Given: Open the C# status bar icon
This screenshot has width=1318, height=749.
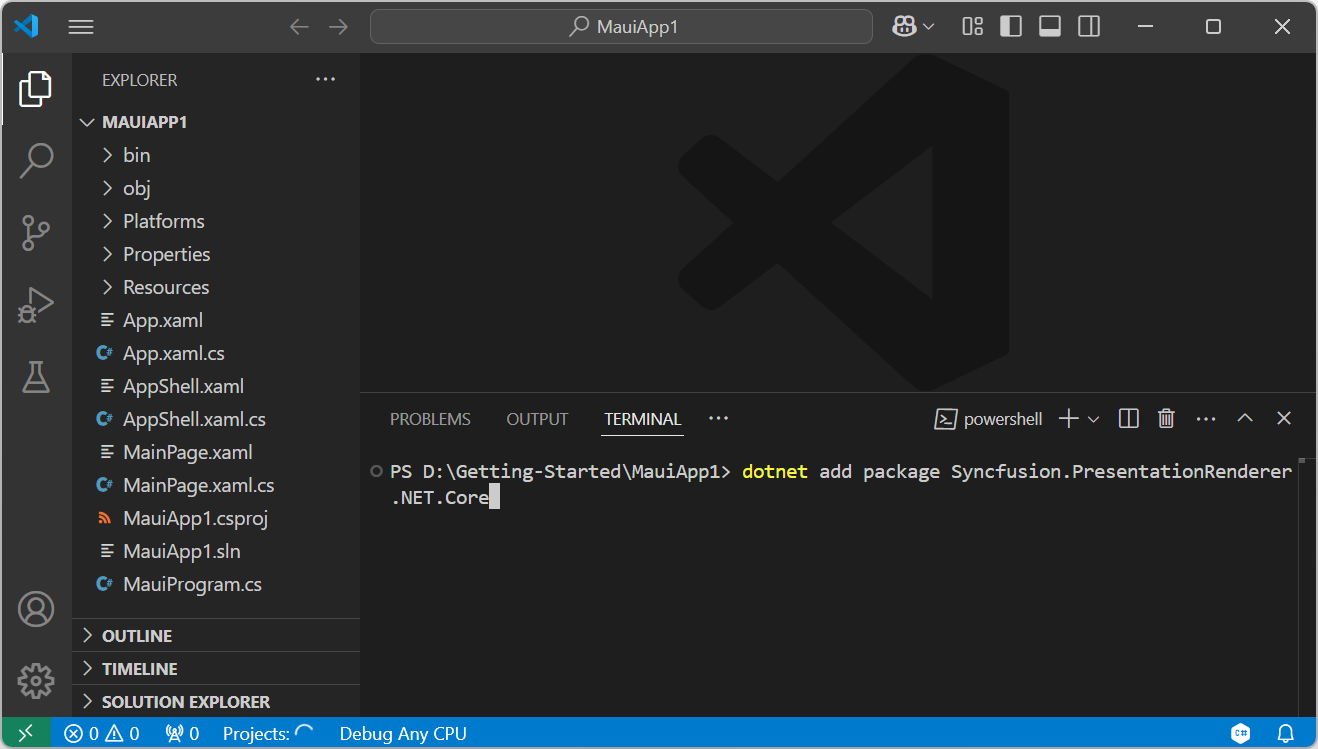Looking at the screenshot, I should (1241, 733).
